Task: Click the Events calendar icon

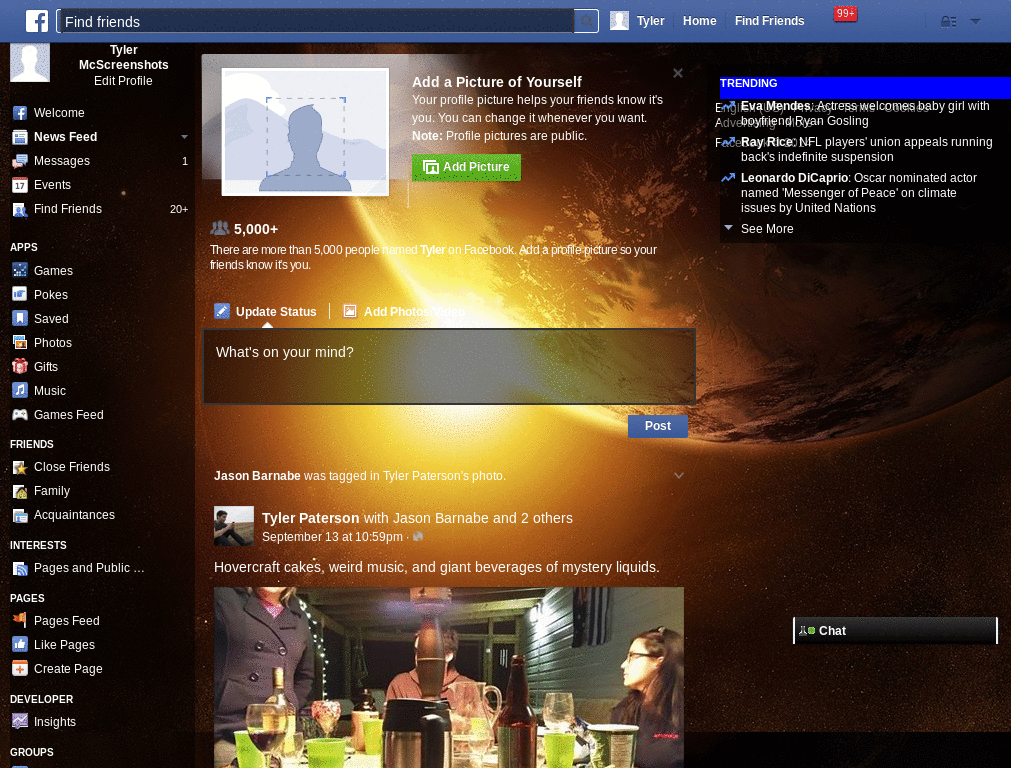Action: (20, 185)
